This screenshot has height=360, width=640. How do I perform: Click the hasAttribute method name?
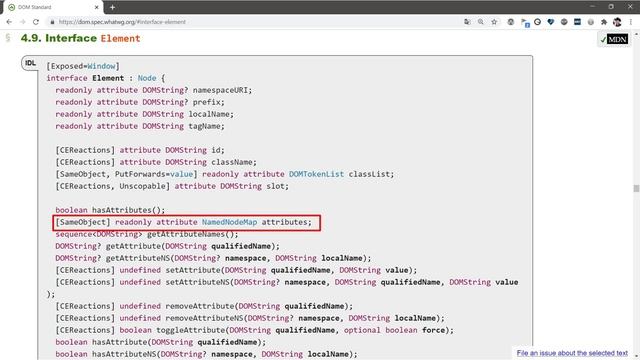click(x=119, y=342)
